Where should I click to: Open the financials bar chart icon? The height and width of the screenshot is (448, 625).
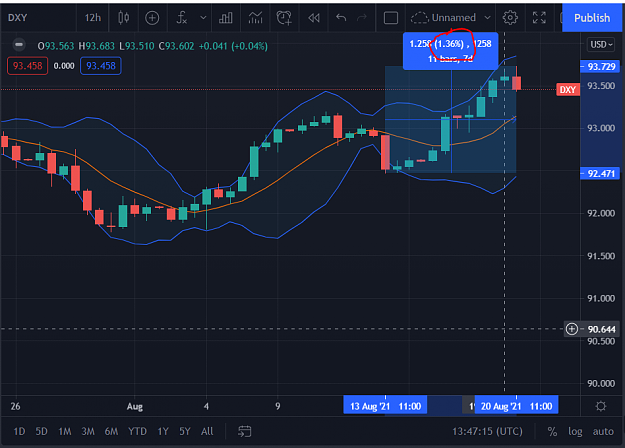coord(226,18)
